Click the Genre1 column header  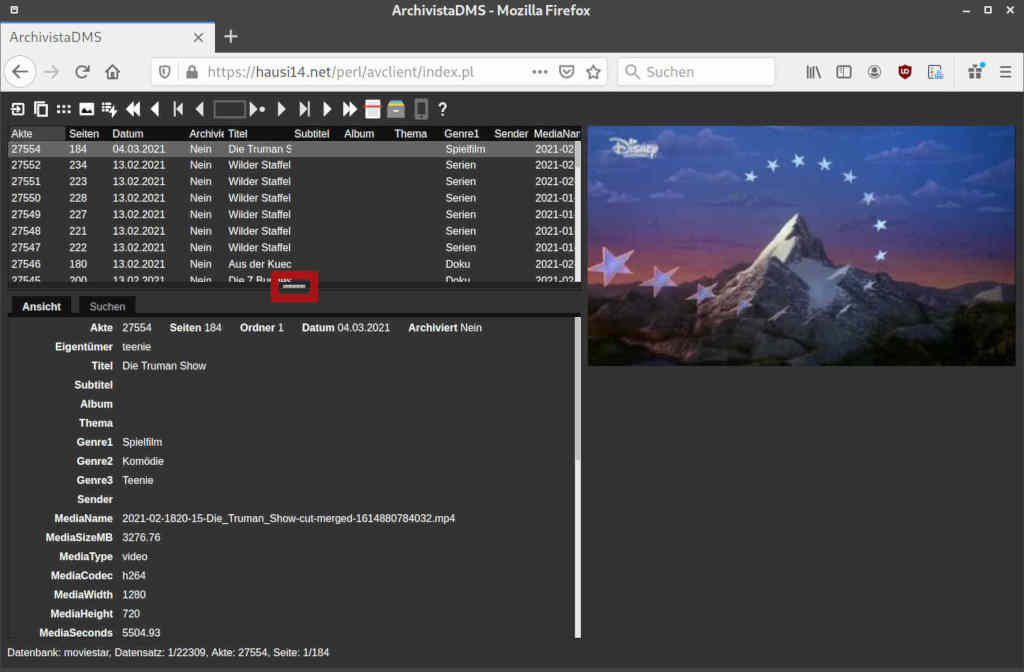(461, 133)
